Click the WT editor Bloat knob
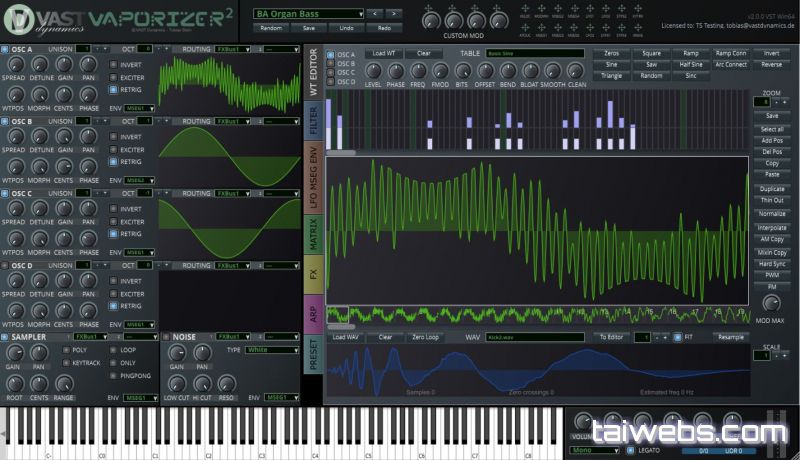The width and height of the screenshot is (800, 460). 530,71
